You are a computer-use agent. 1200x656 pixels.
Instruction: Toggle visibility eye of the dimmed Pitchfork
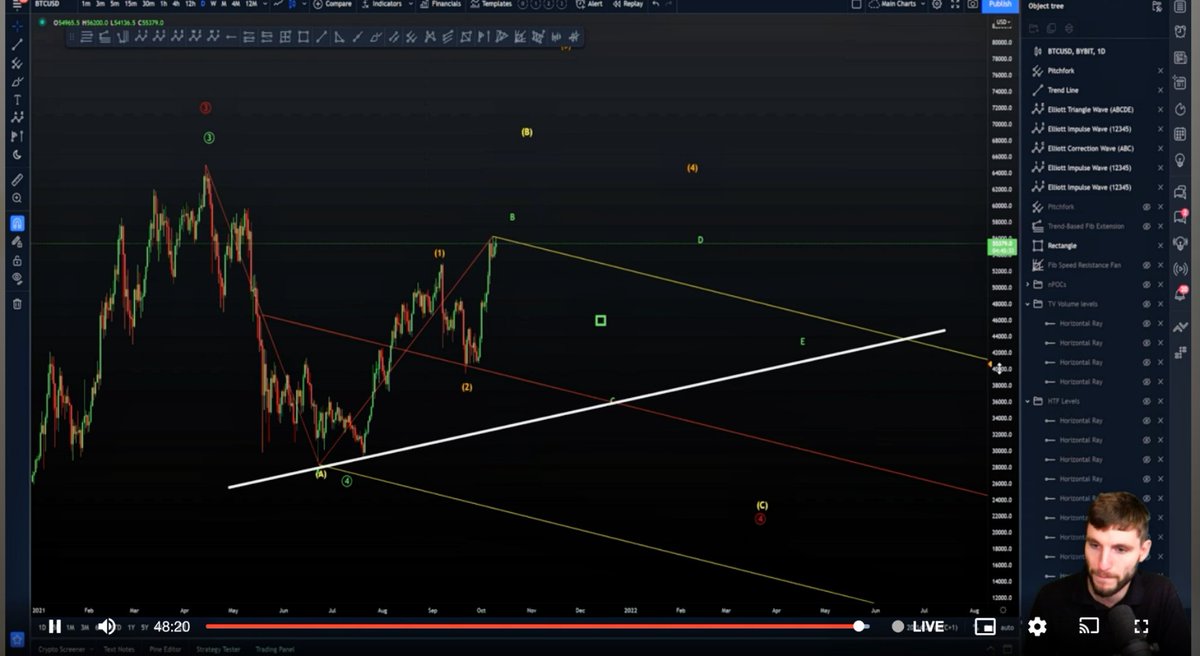(x=1147, y=207)
